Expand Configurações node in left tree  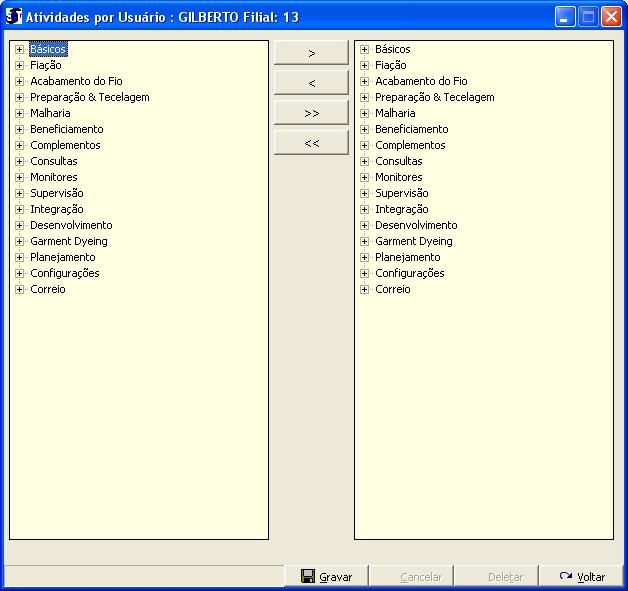(x=19, y=273)
